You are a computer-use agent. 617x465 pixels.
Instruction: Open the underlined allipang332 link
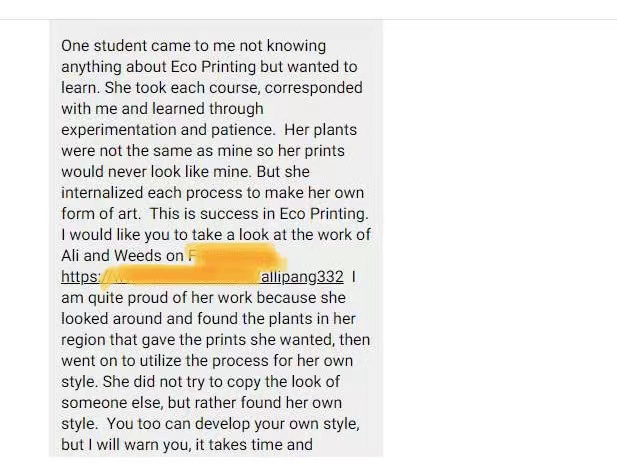(302, 277)
